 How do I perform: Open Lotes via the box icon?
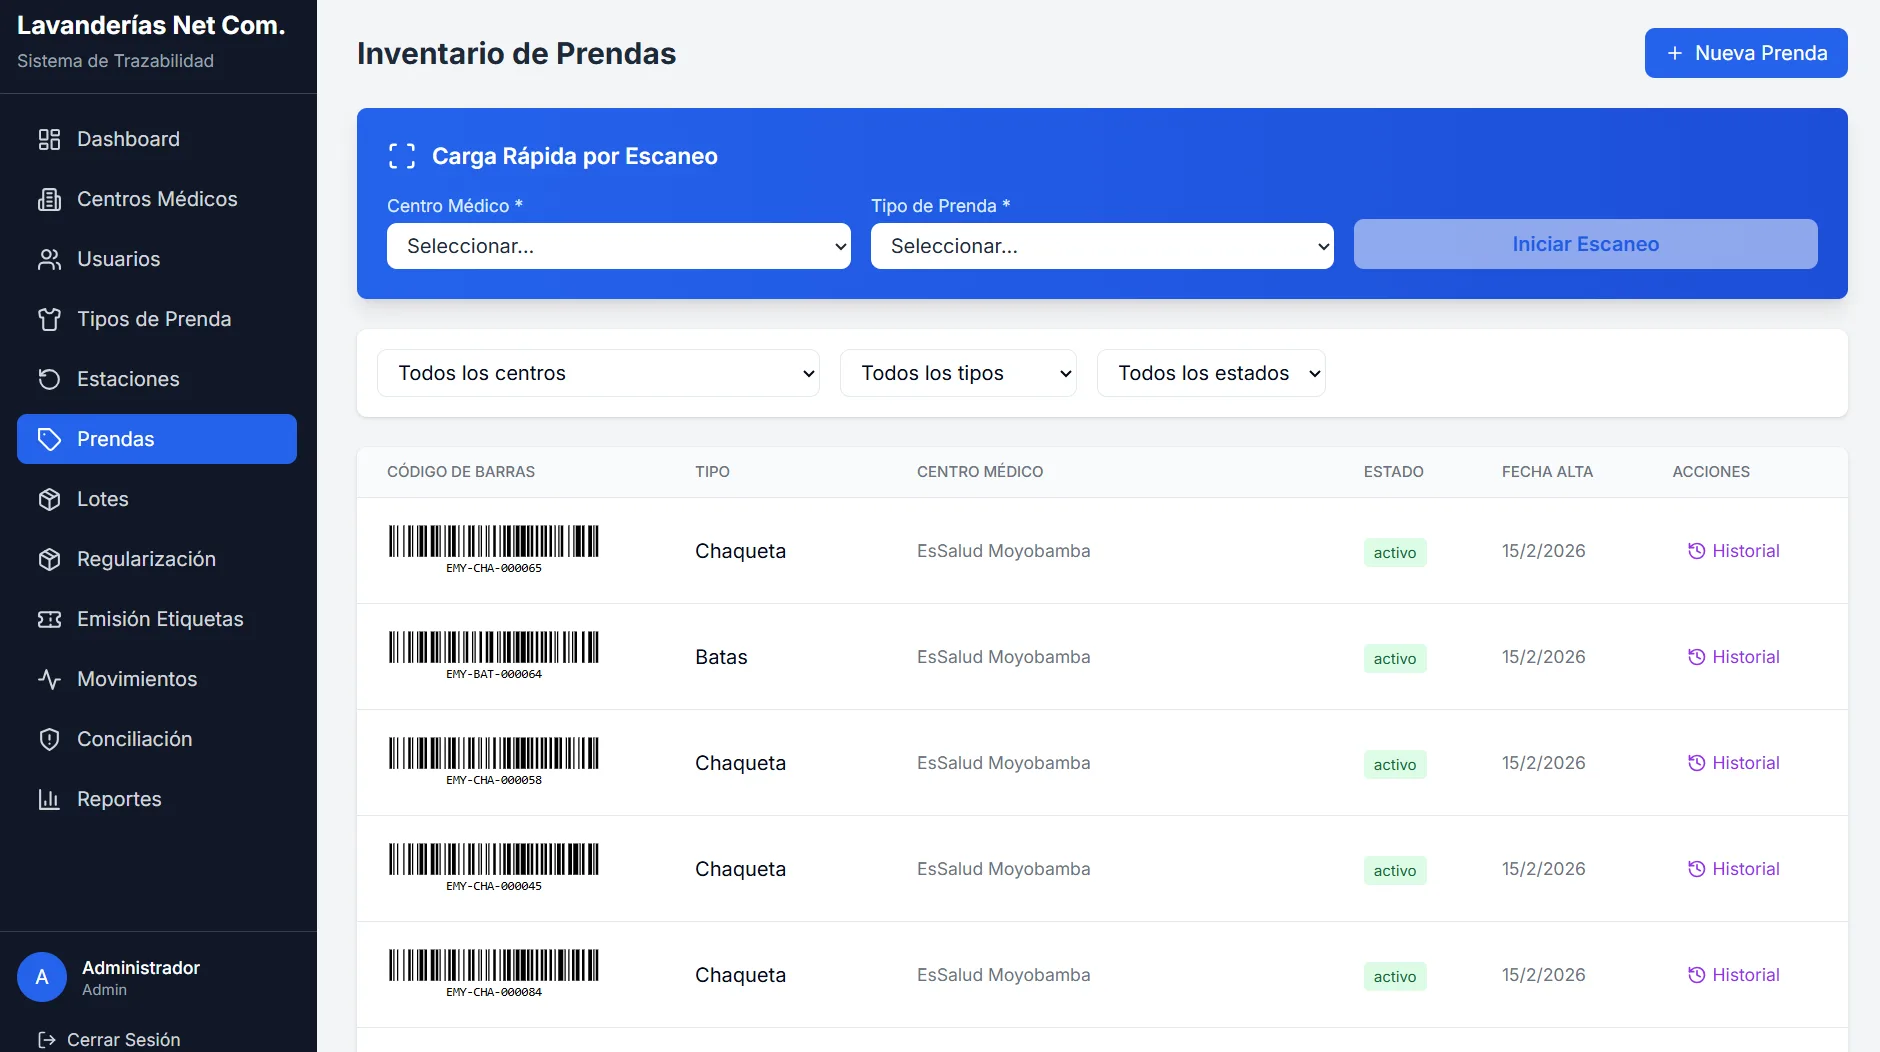tap(49, 499)
